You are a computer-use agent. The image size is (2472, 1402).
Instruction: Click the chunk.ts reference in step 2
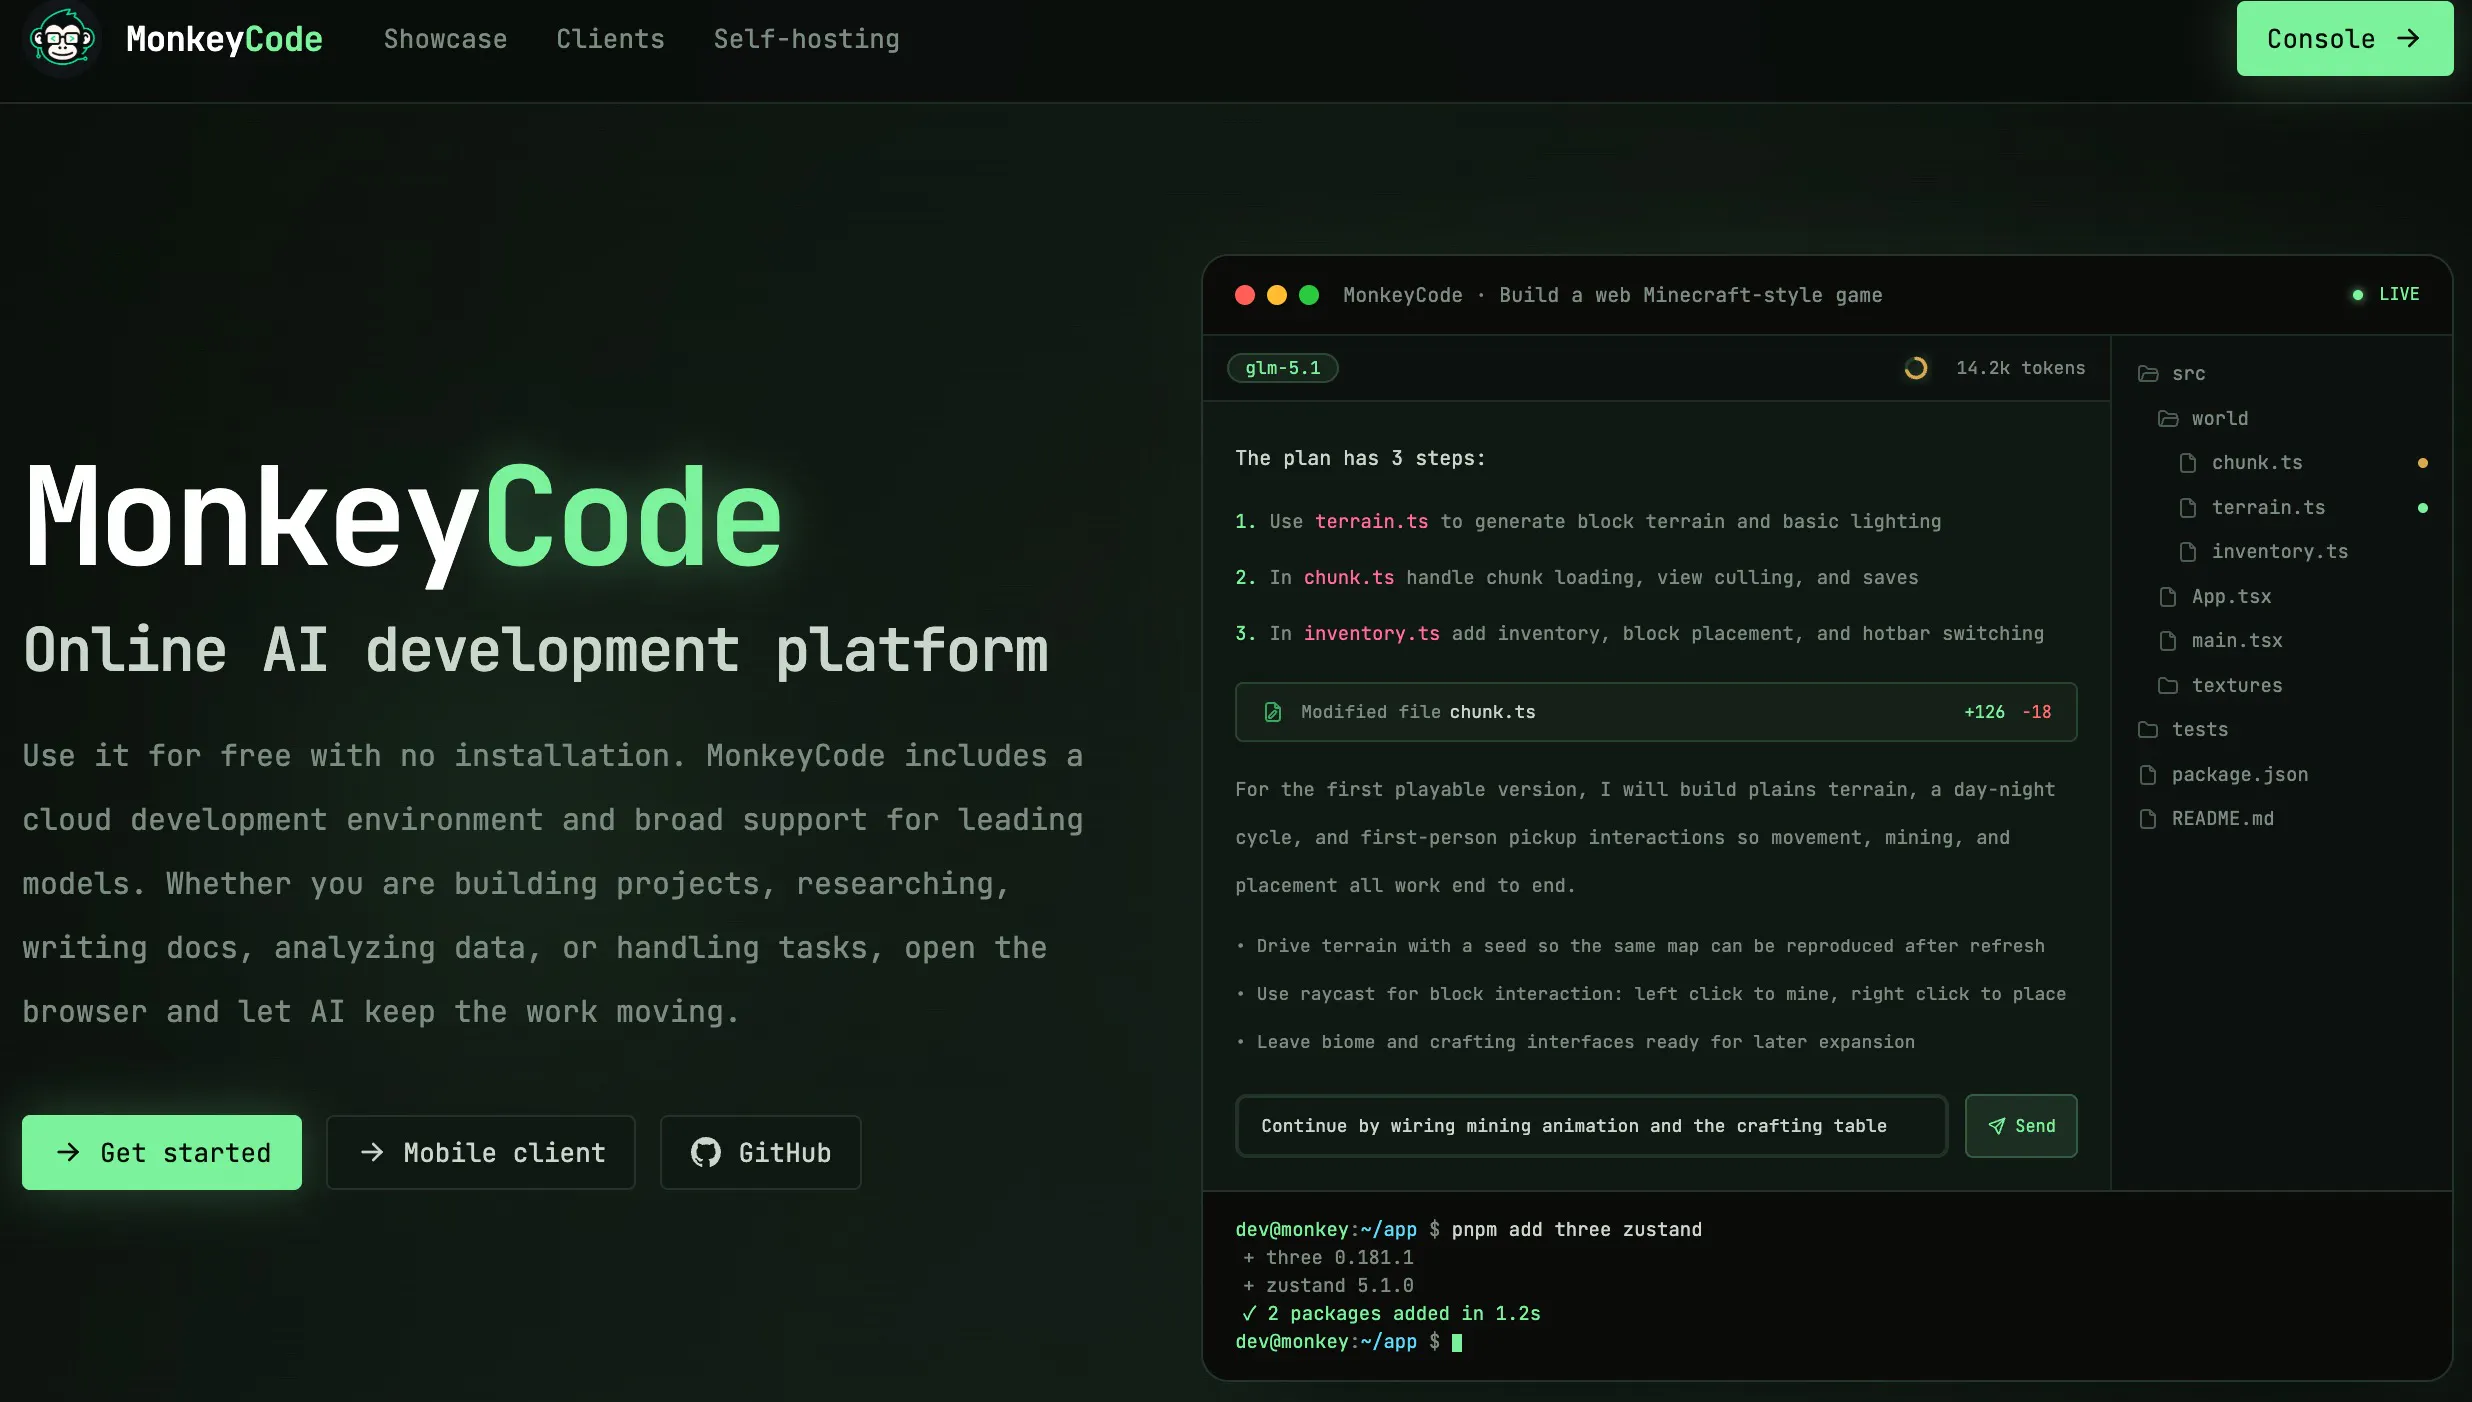pyautogui.click(x=1348, y=577)
